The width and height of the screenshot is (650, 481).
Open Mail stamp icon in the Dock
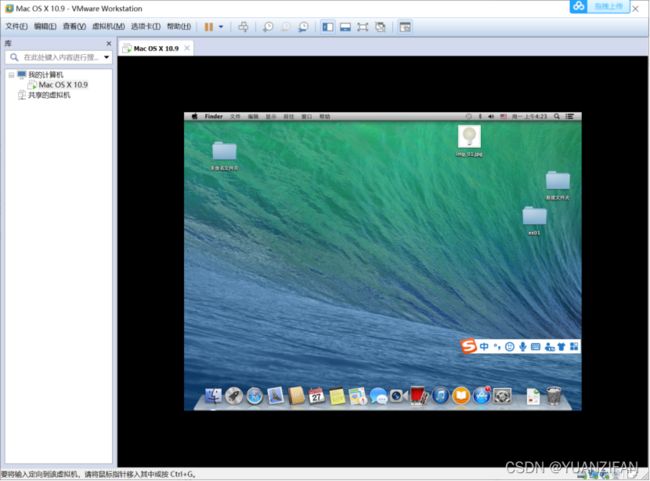click(x=275, y=396)
